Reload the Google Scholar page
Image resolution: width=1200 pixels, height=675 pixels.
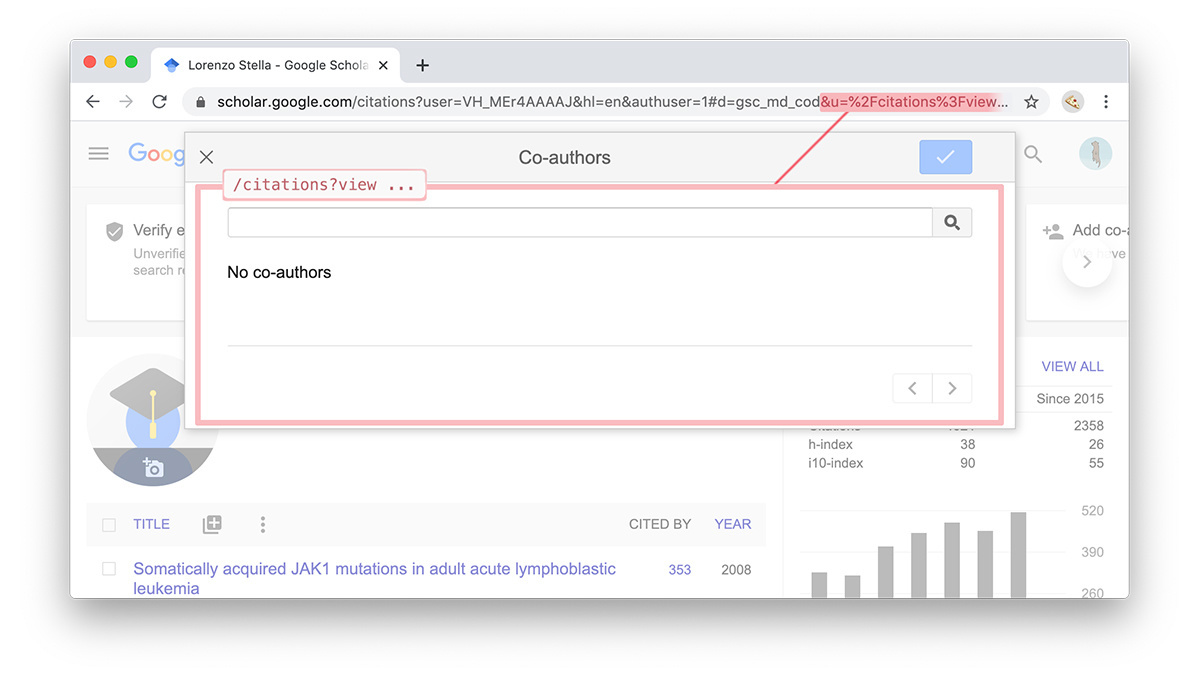pyautogui.click(x=159, y=102)
